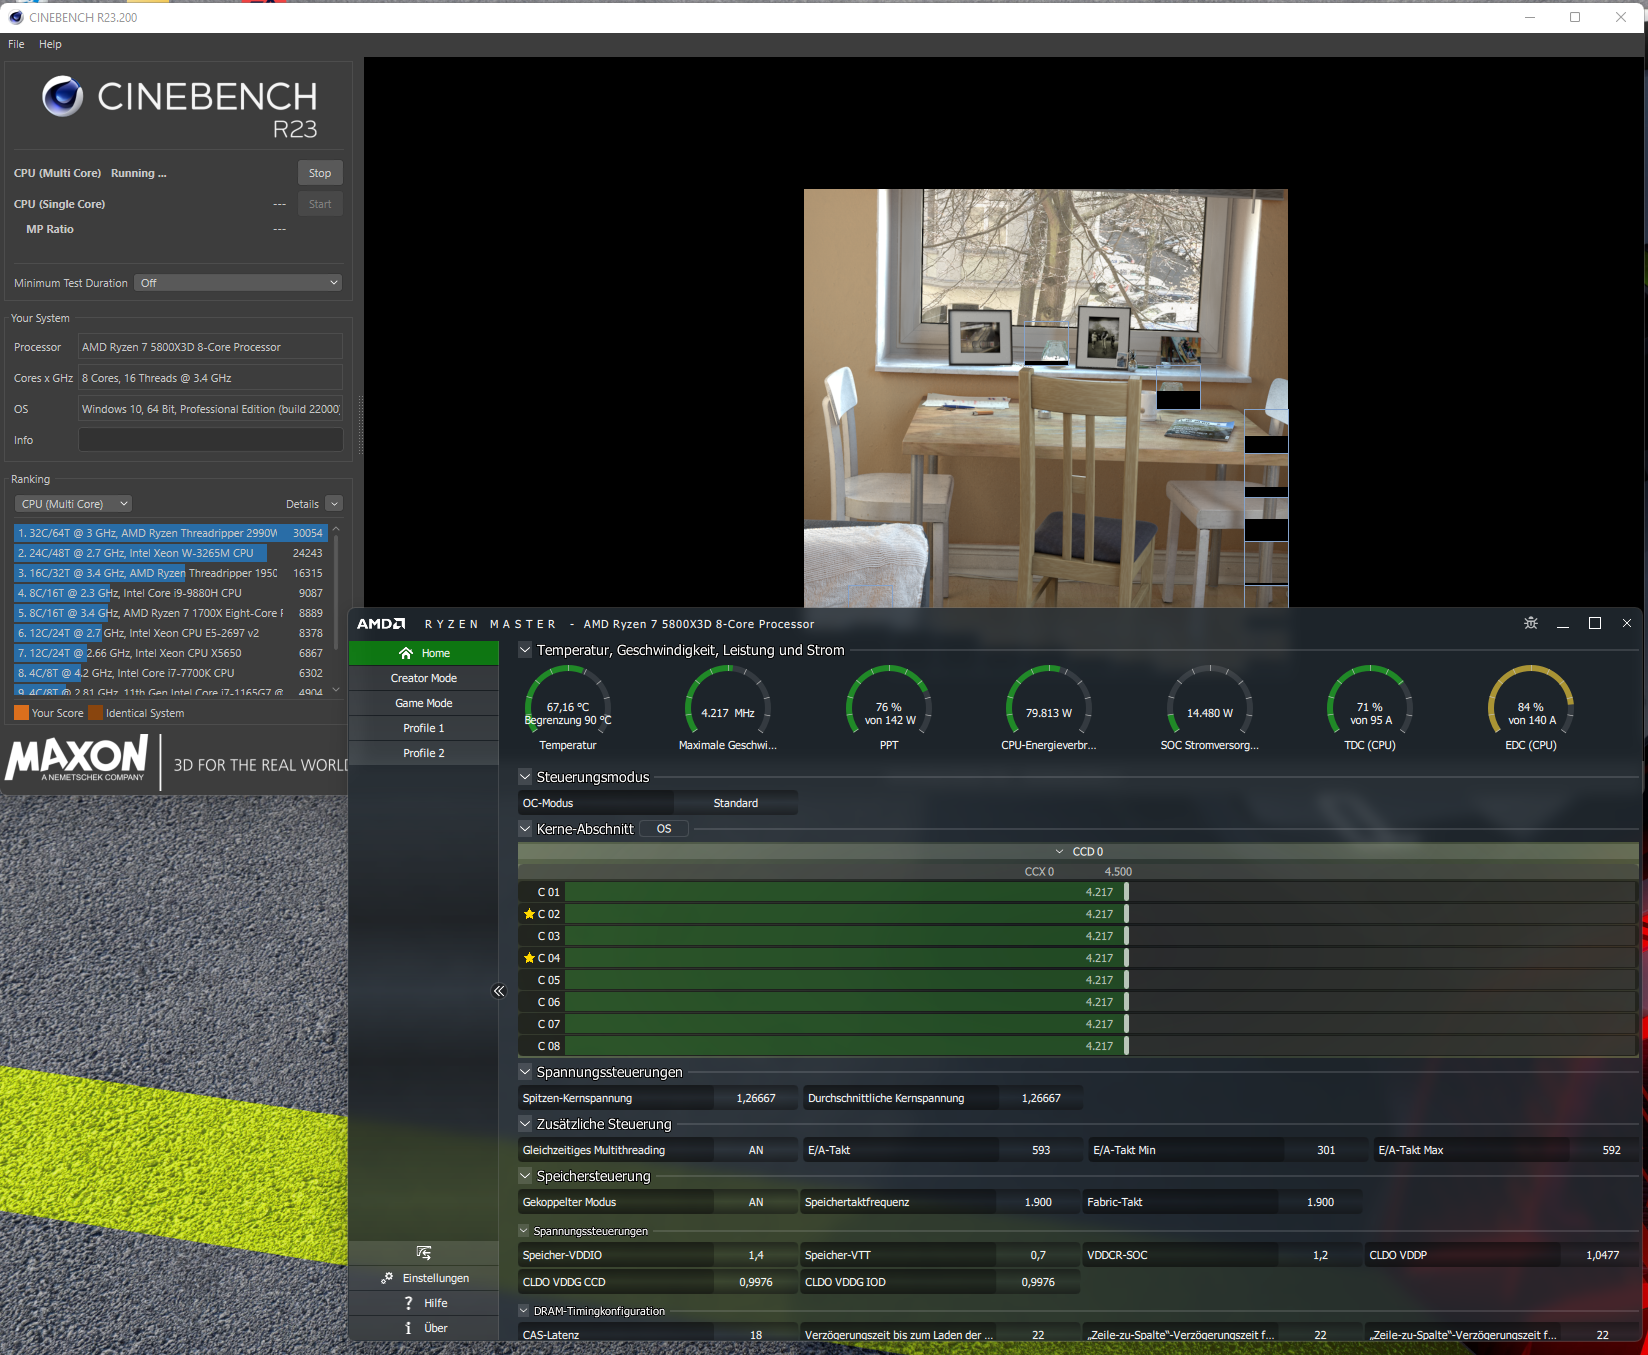Click Start for CPU Single Core test
The width and height of the screenshot is (1648, 1355).
click(x=320, y=204)
